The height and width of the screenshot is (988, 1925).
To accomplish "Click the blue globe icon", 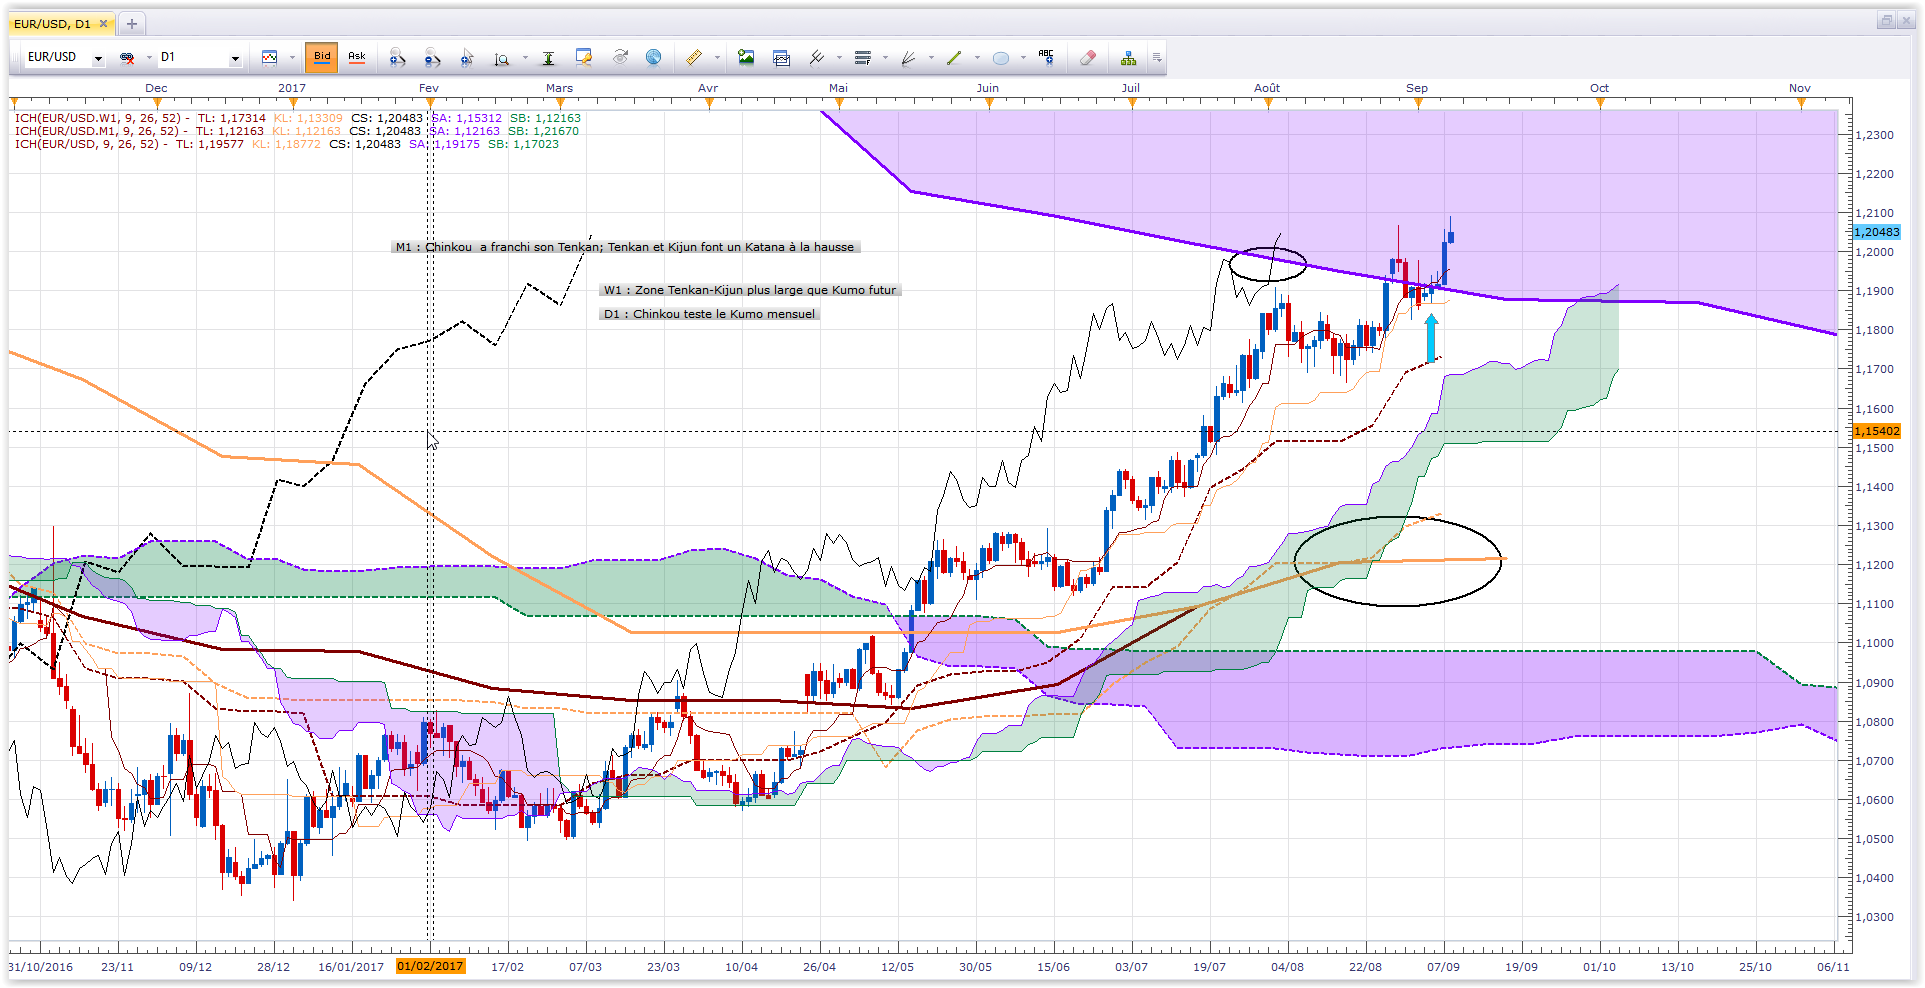I will 654,58.
